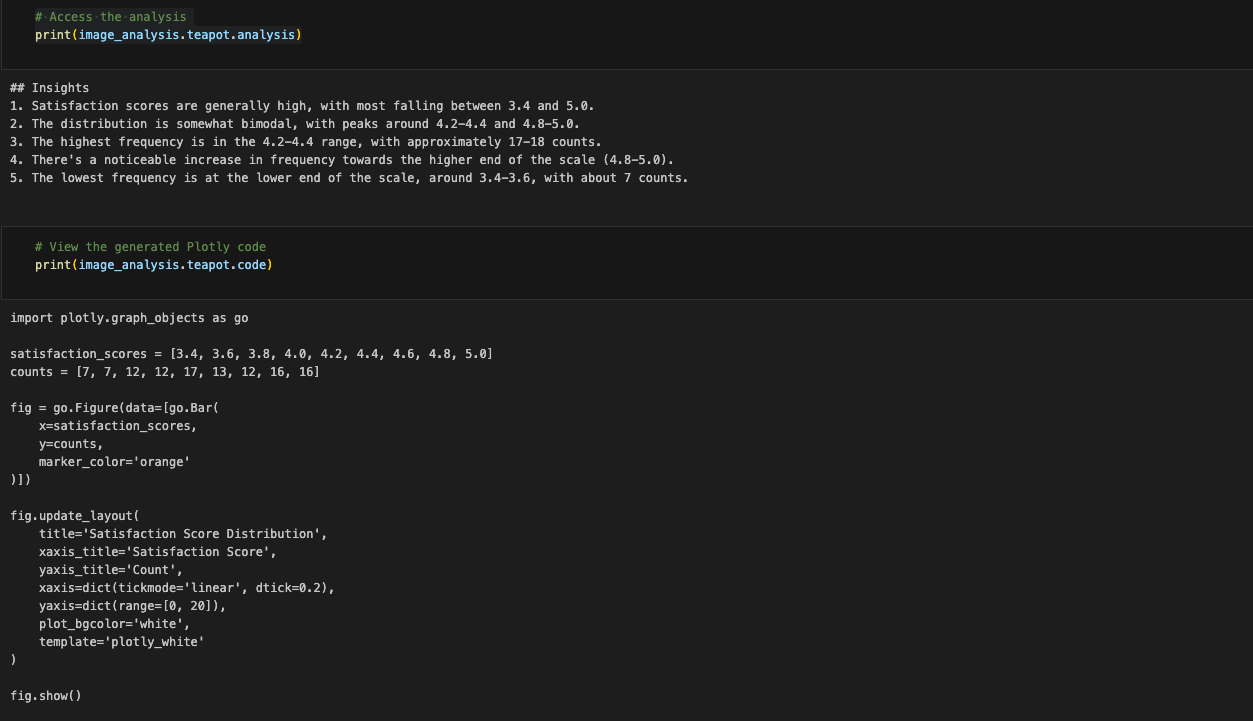Click the fig.show() line

[46, 696]
